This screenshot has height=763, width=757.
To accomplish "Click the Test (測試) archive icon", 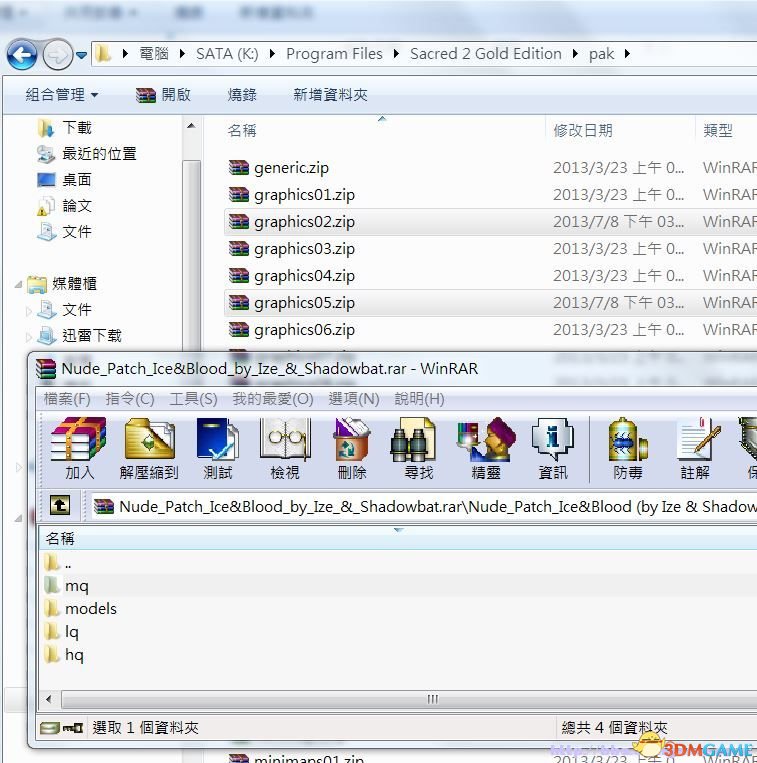I will (217, 448).
